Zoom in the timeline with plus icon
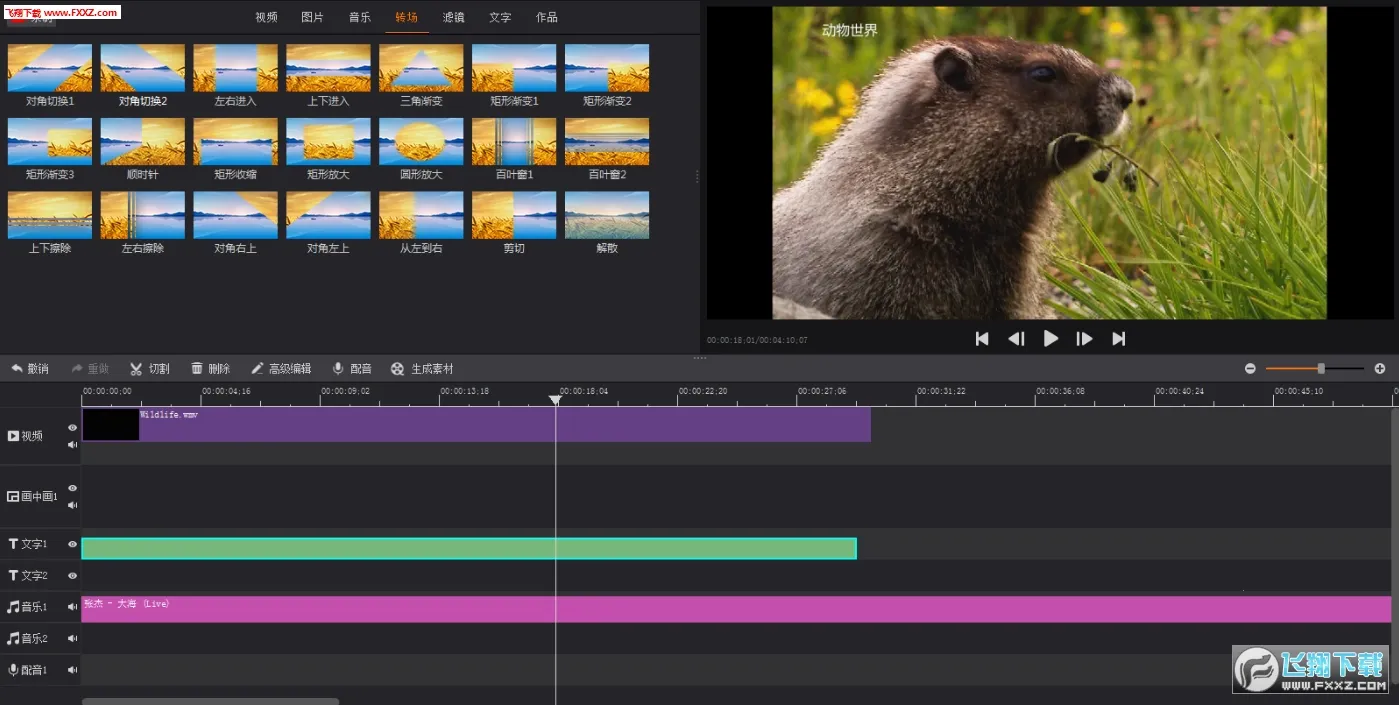This screenshot has height=705, width=1399. pyautogui.click(x=1380, y=369)
